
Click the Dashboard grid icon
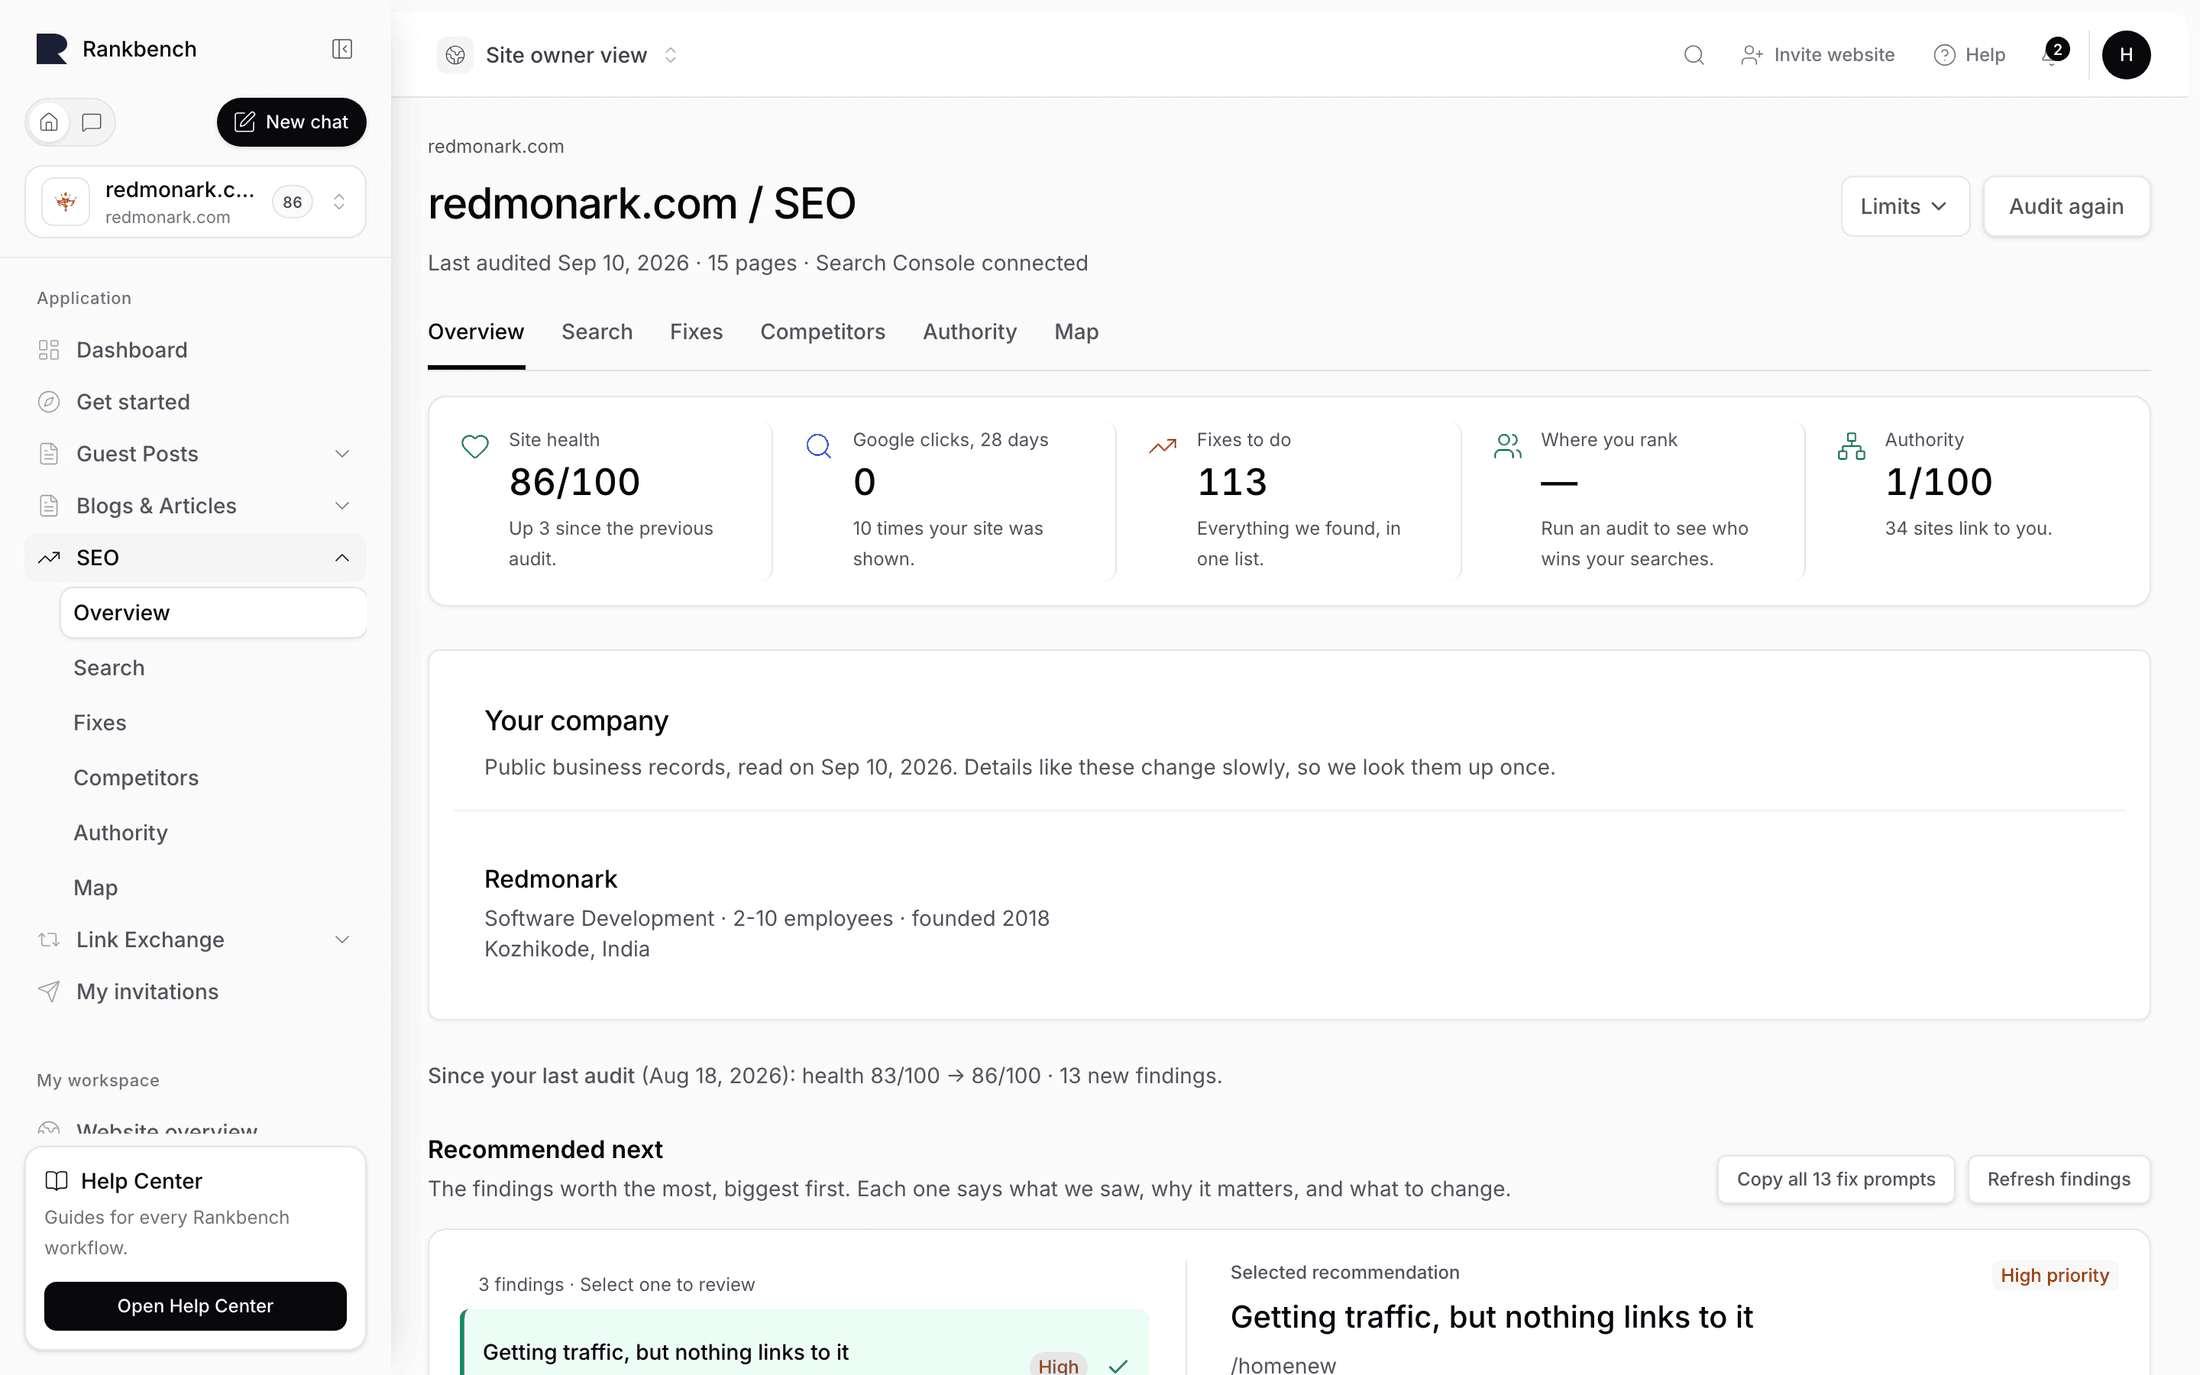pyautogui.click(x=49, y=350)
